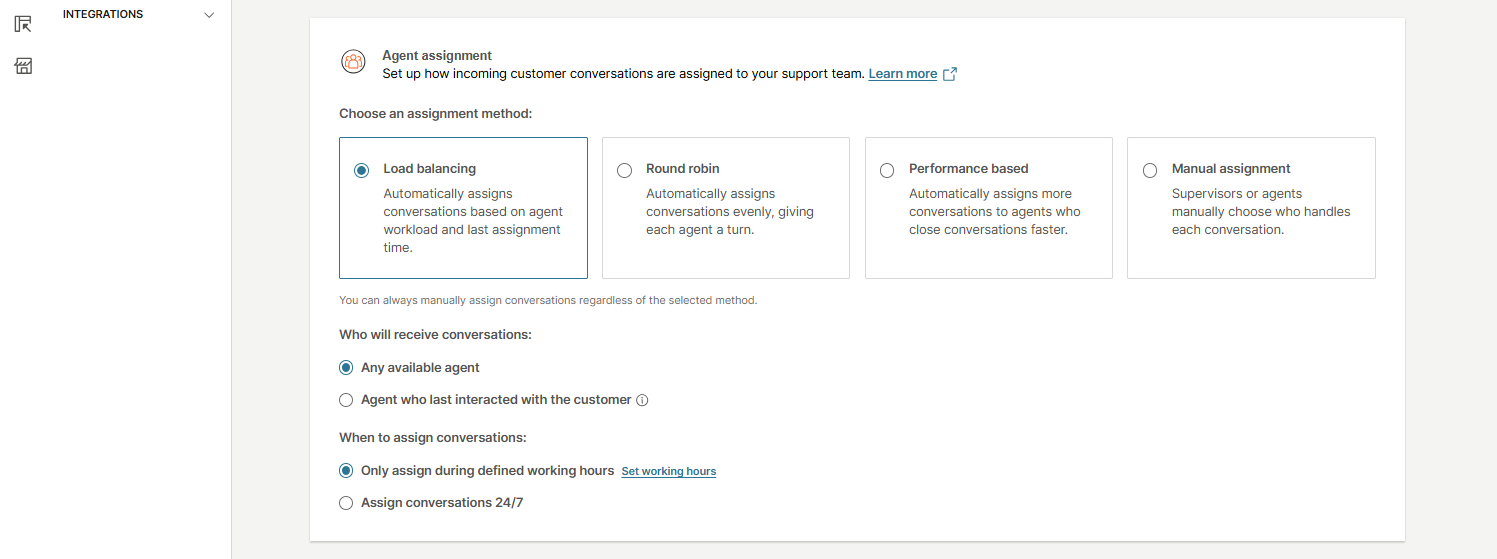Select Any available agent option
This screenshot has height=559, width=1497.
pyautogui.click(x=346, y=368)
